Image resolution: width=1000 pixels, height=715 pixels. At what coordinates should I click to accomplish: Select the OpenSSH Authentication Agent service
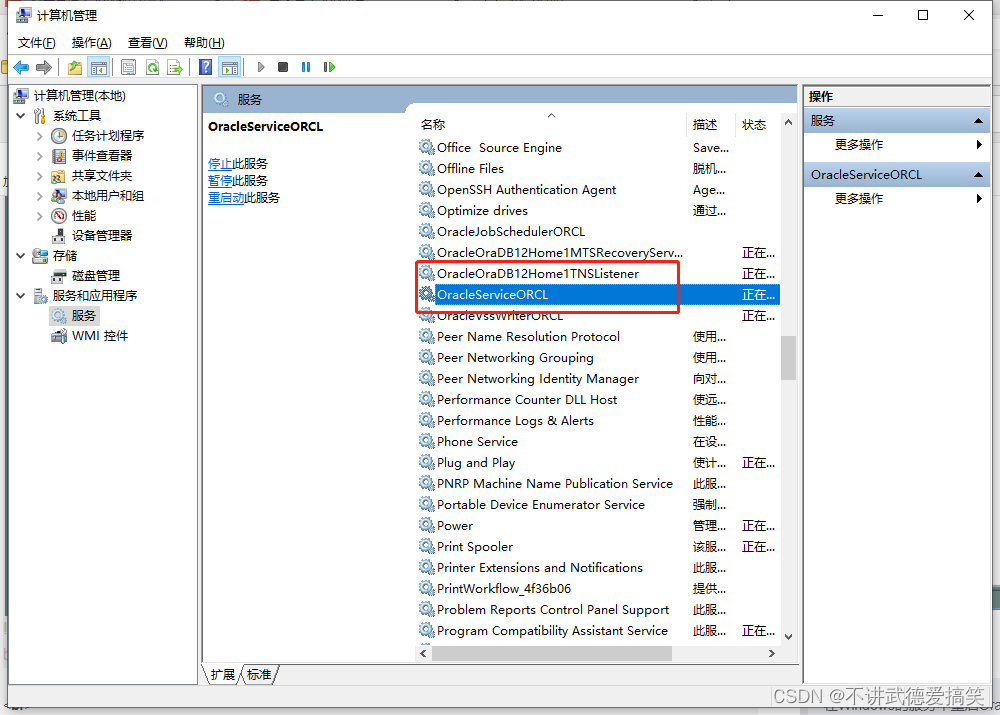[x=526, y=189]
